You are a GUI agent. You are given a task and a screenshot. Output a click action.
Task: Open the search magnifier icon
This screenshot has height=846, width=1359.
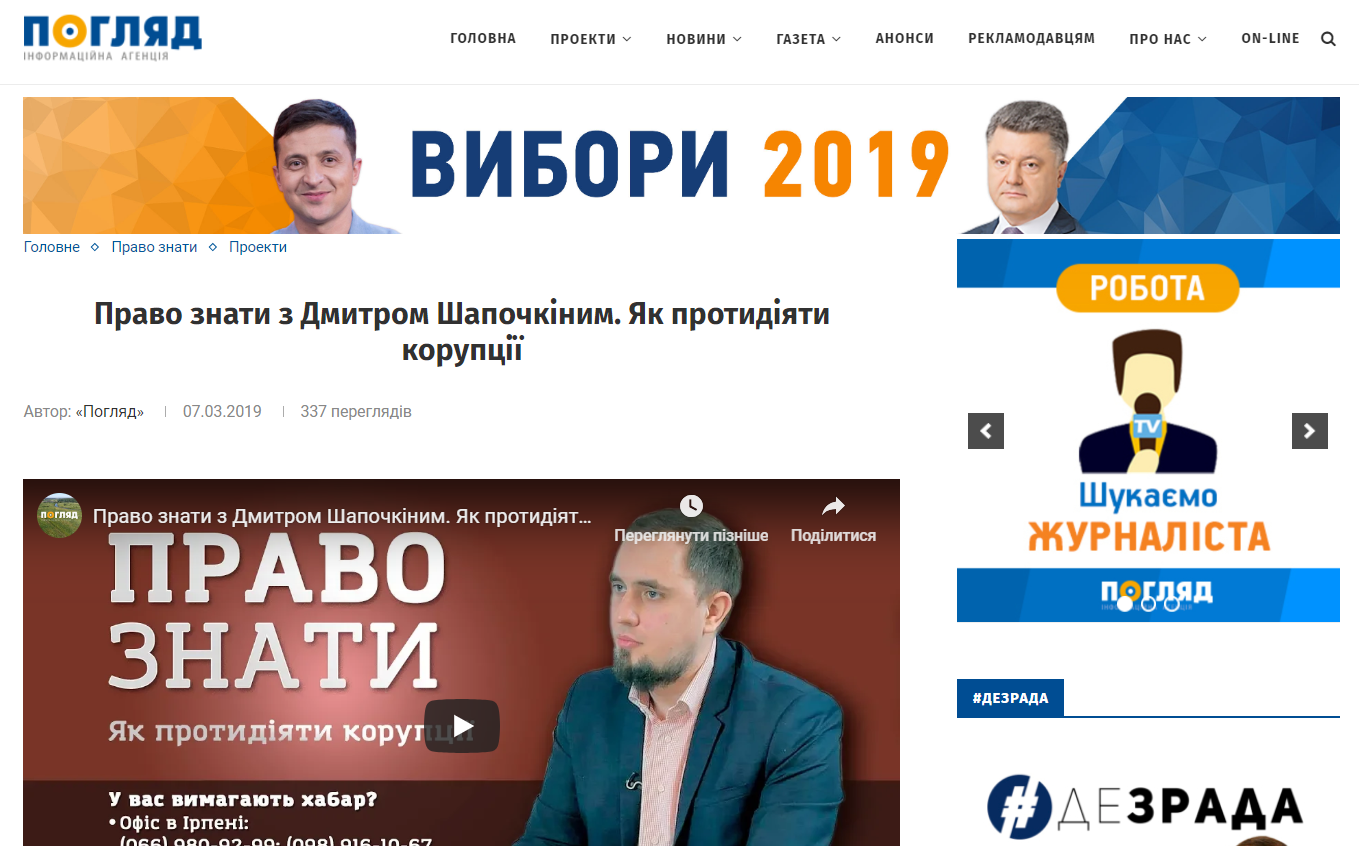point(1328,39)
